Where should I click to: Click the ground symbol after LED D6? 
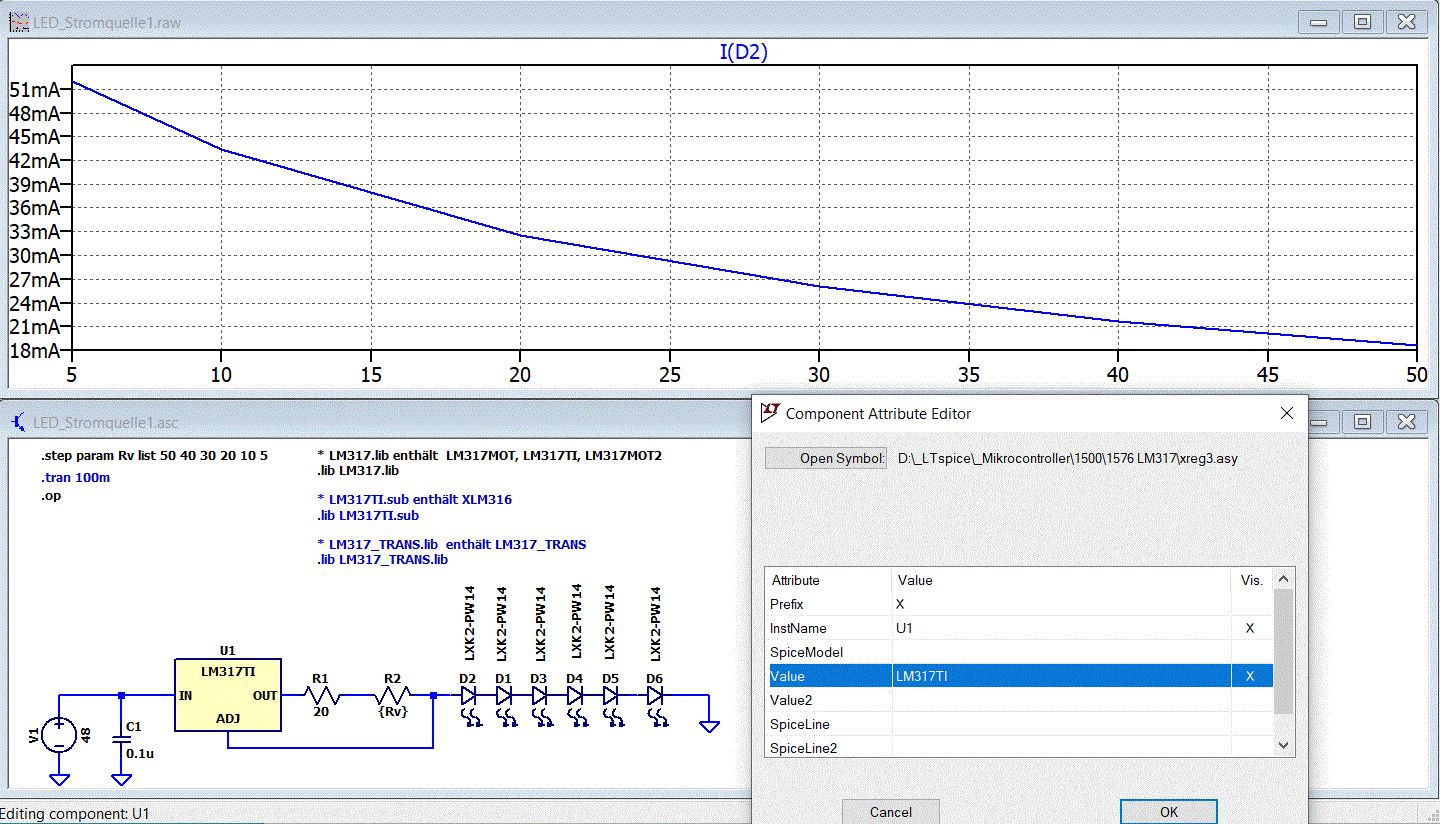(709, 725)
